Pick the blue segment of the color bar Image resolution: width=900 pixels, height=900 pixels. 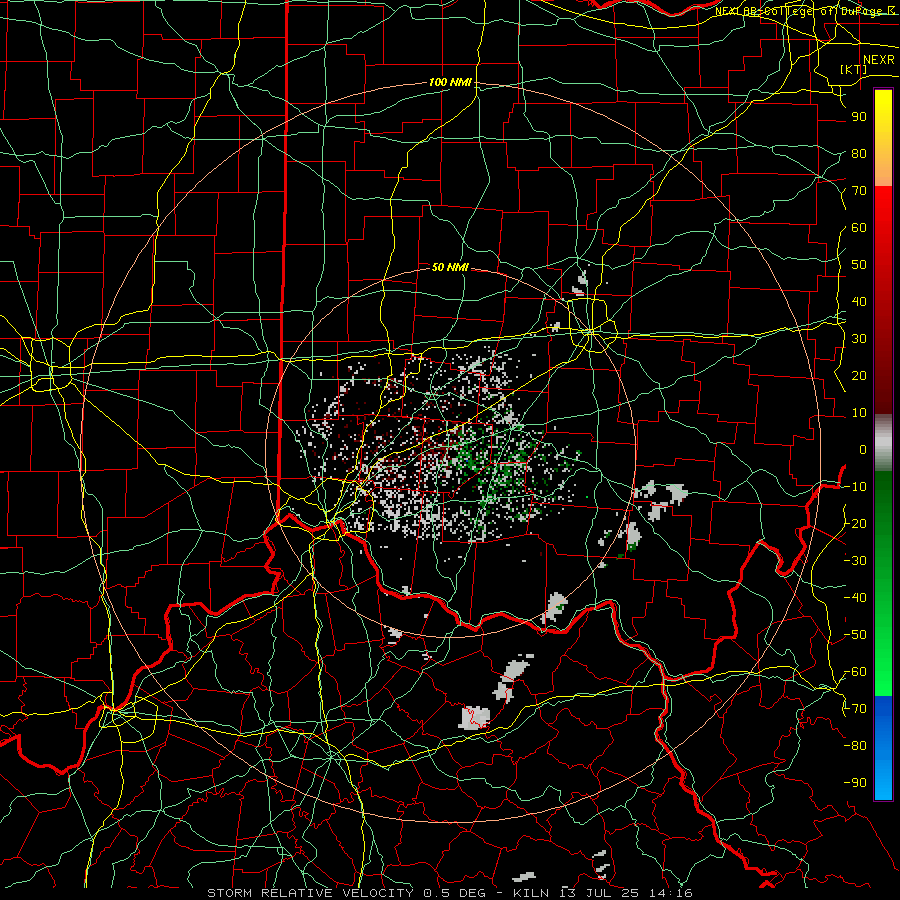point(883,747)
